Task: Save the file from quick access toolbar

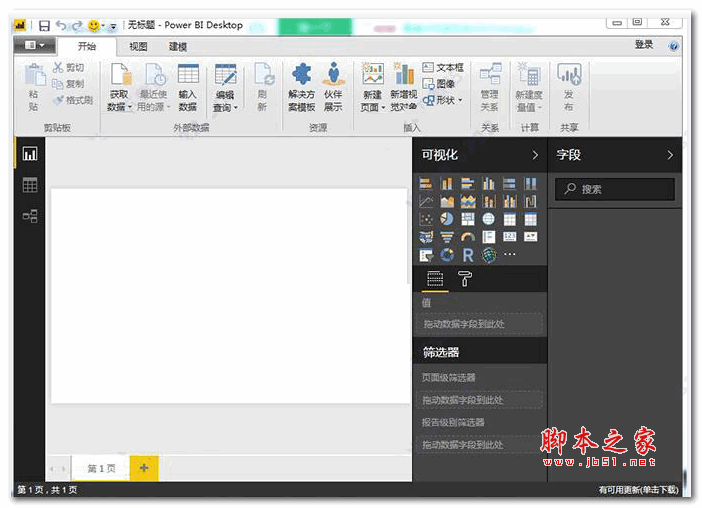Action: click(44, 25)
